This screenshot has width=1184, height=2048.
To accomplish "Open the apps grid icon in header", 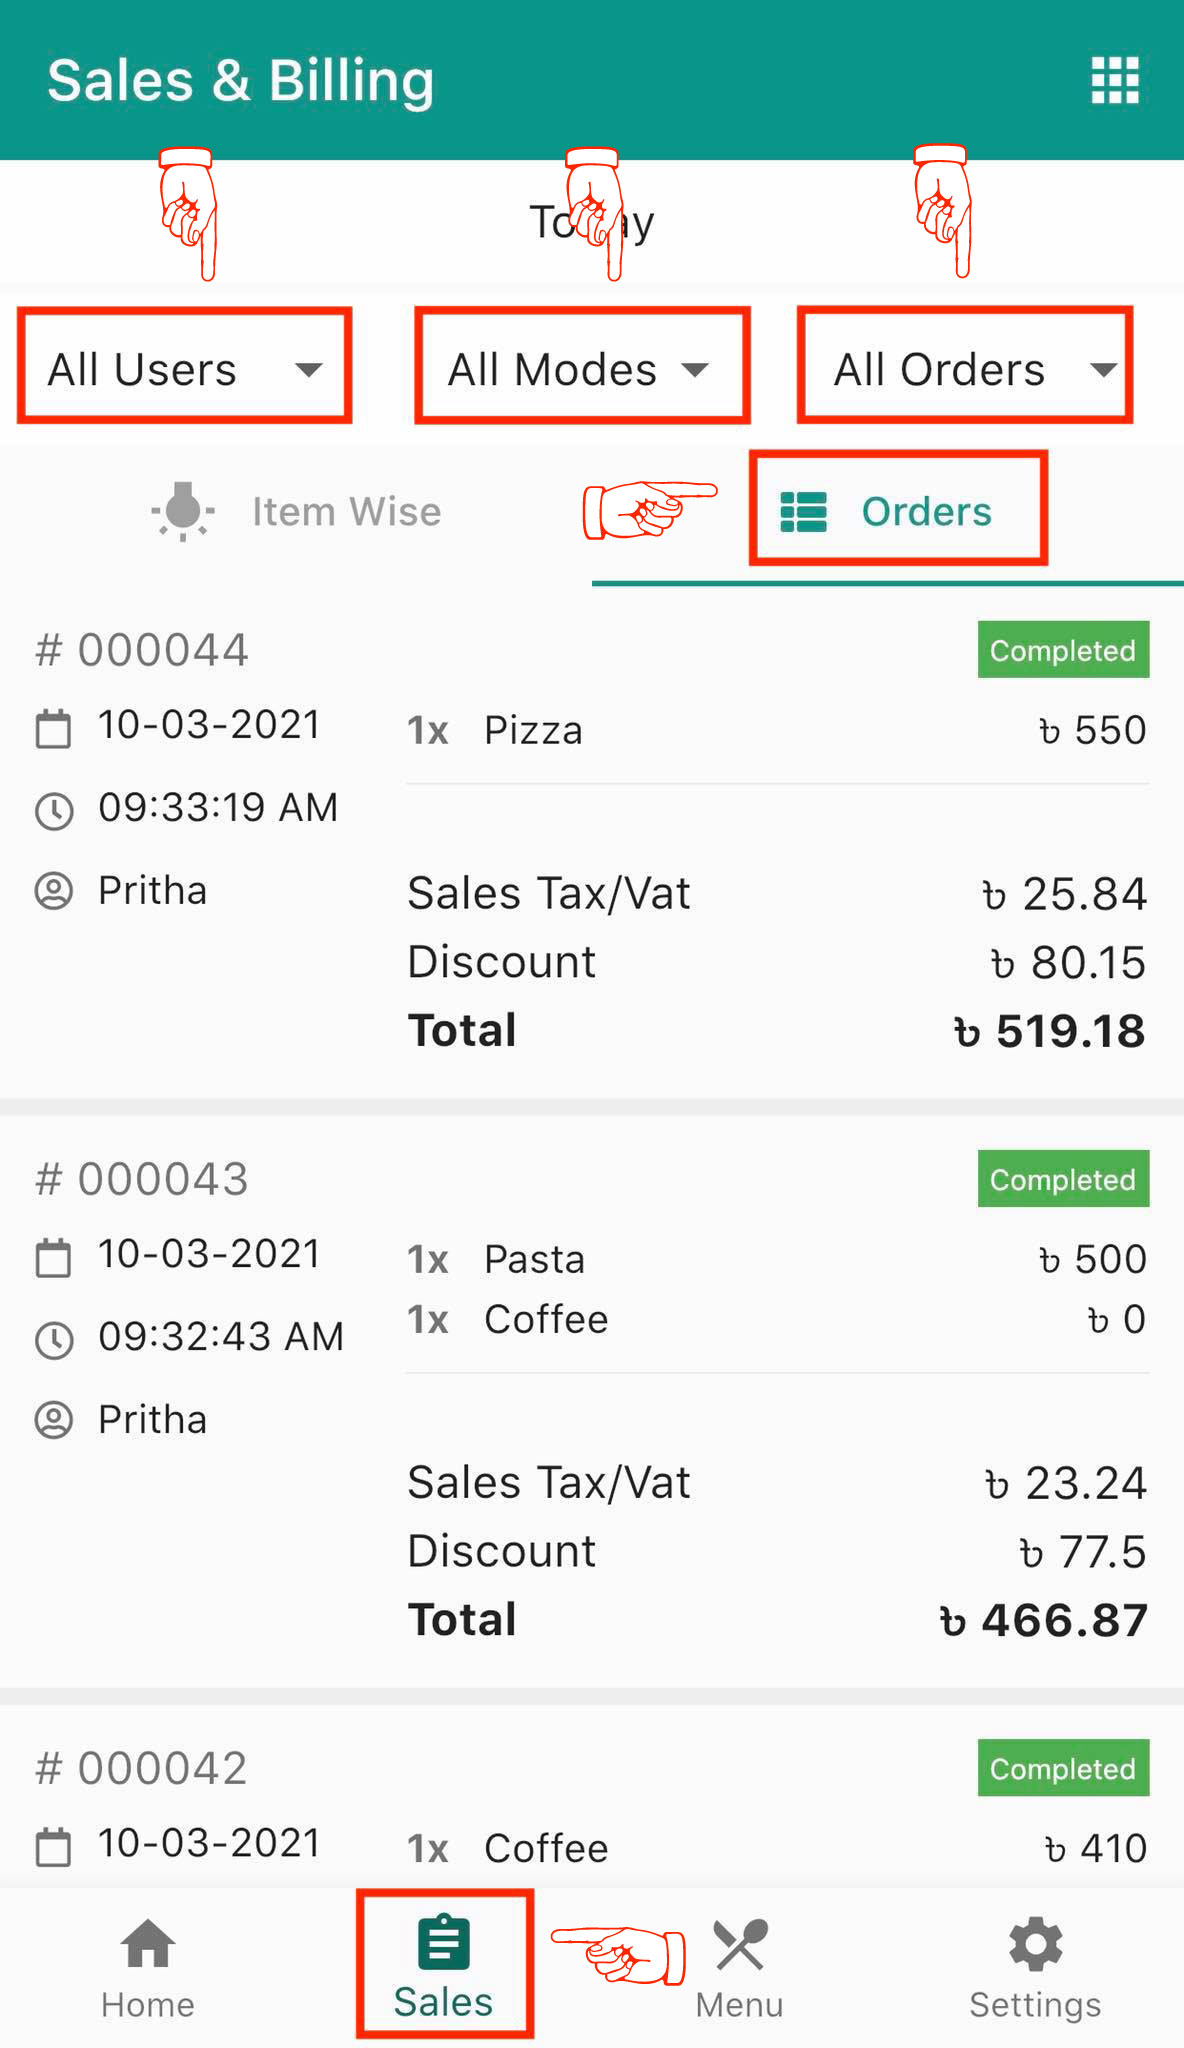I will point(1114,80).
